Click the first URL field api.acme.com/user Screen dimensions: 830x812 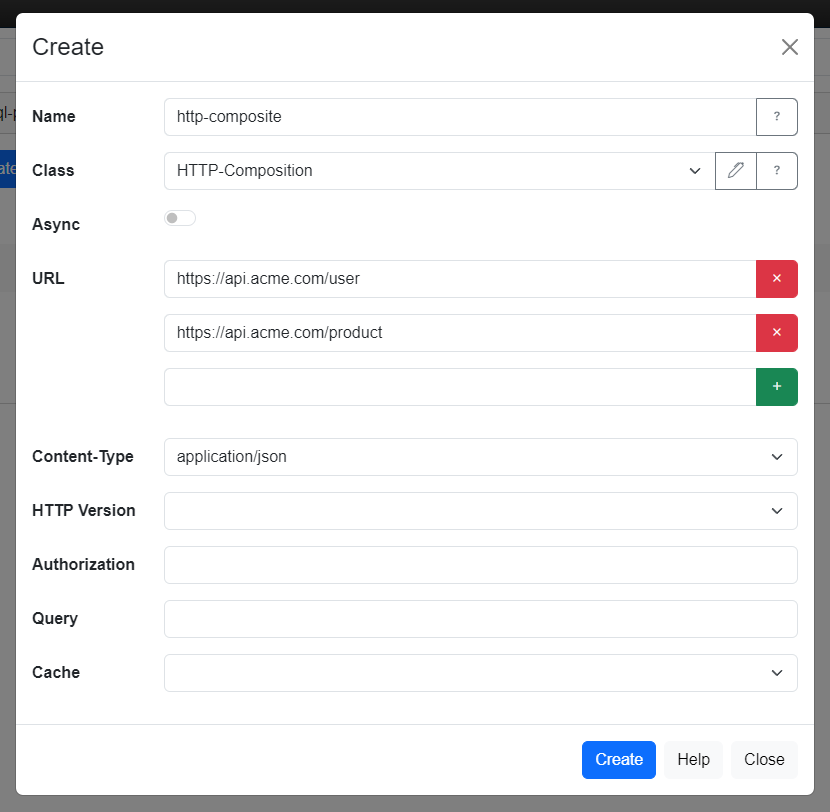(460, 279)
